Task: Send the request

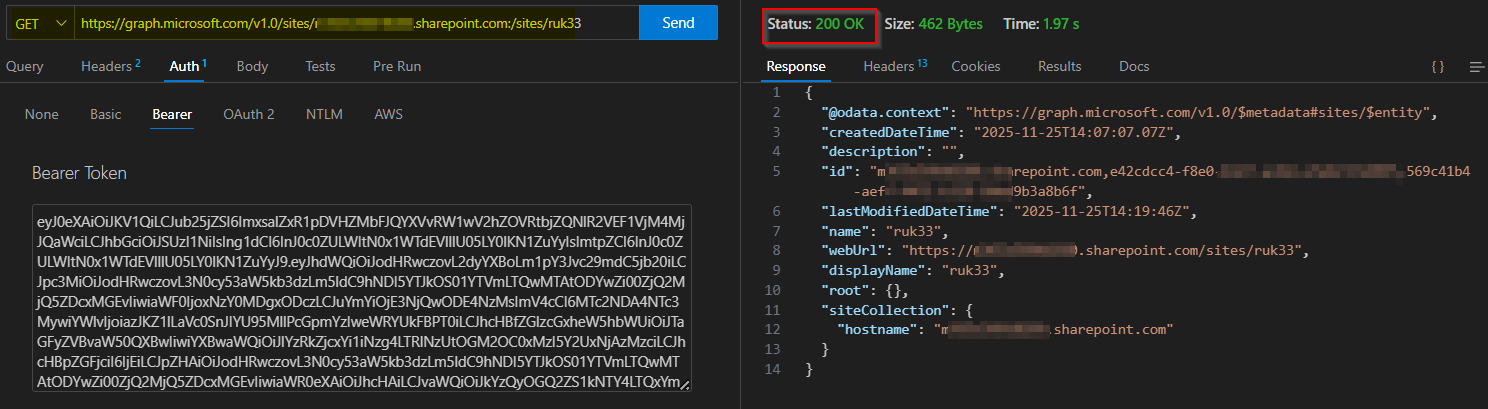Action: (x=678, y=23)
